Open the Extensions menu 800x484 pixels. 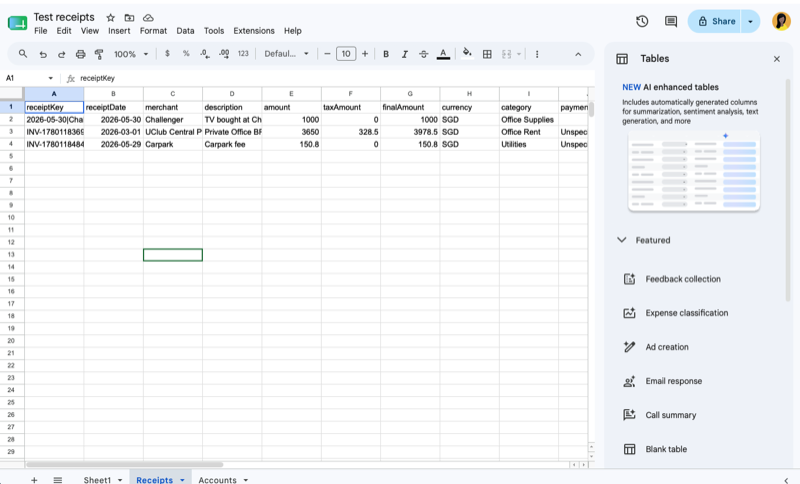coord(254,31)
